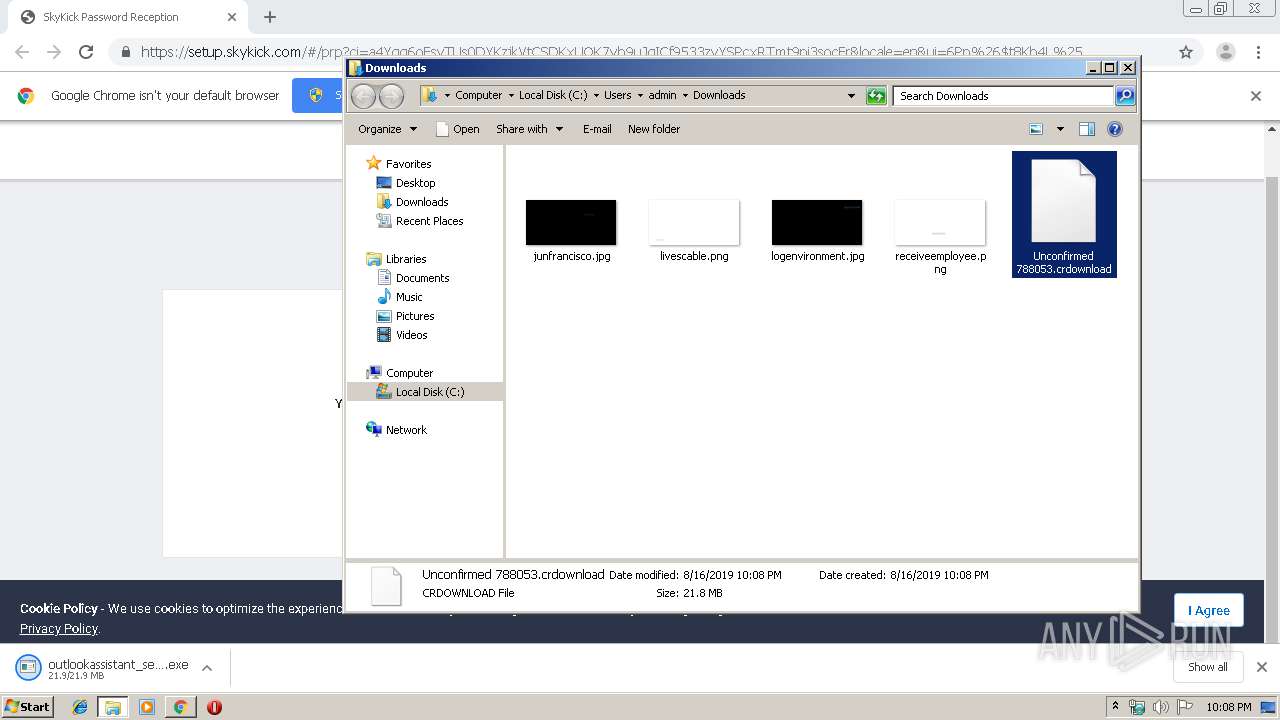
Task: Click the search magnifier icon in Explorer
Action: [1125, 96]
